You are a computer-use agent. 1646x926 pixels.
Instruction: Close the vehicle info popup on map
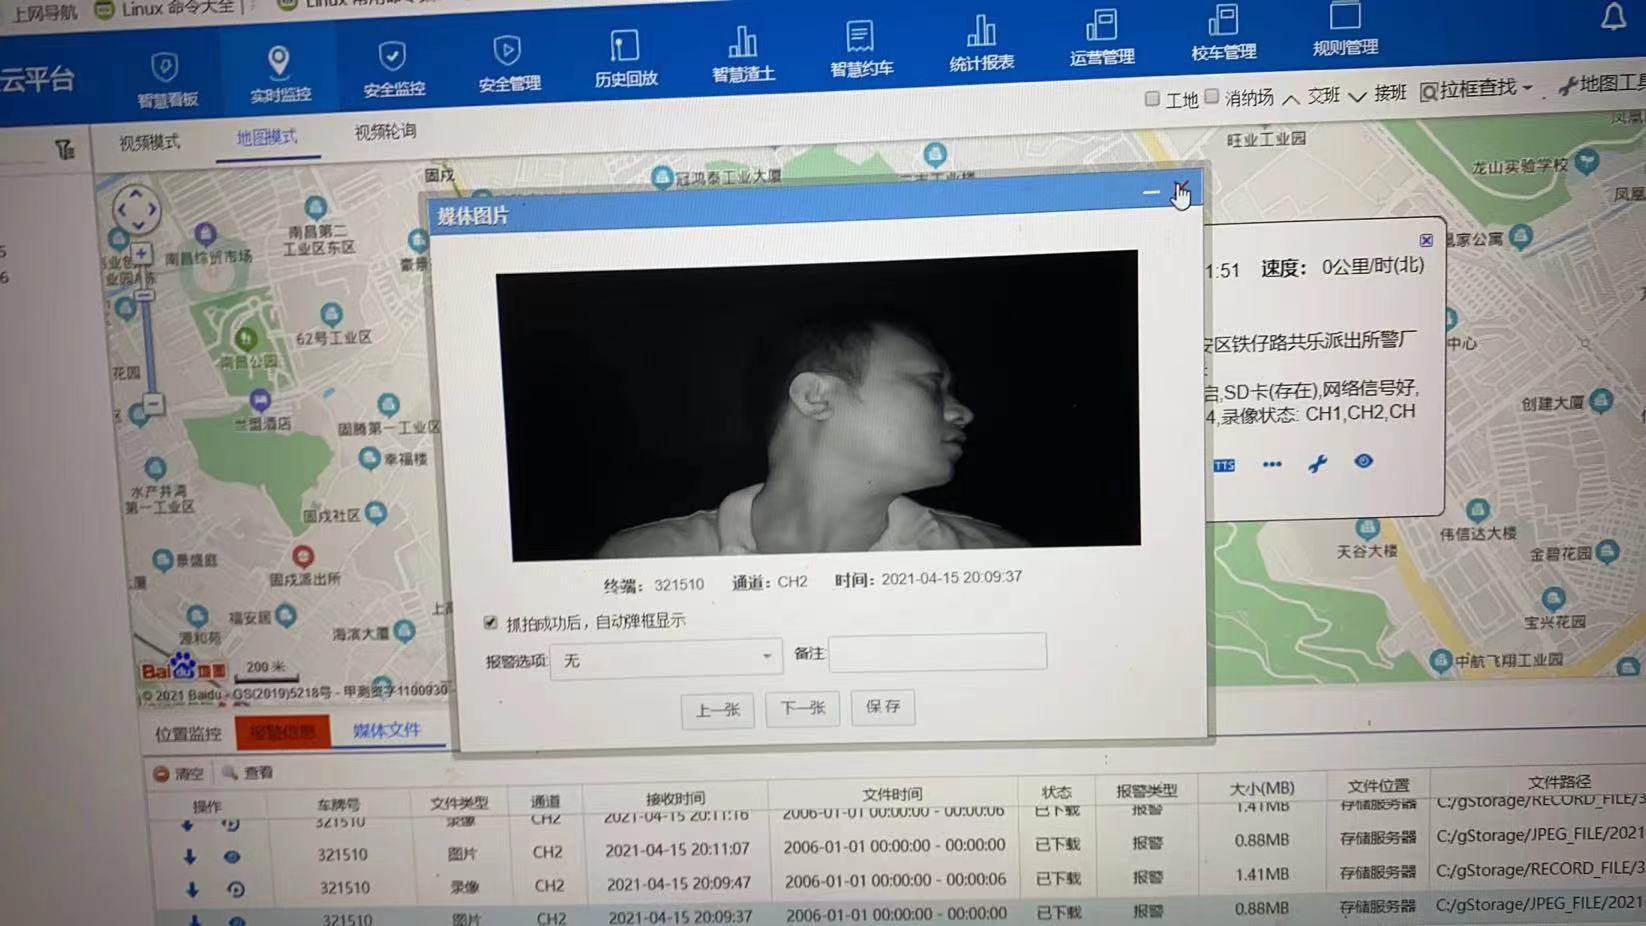pos(1426,240)
